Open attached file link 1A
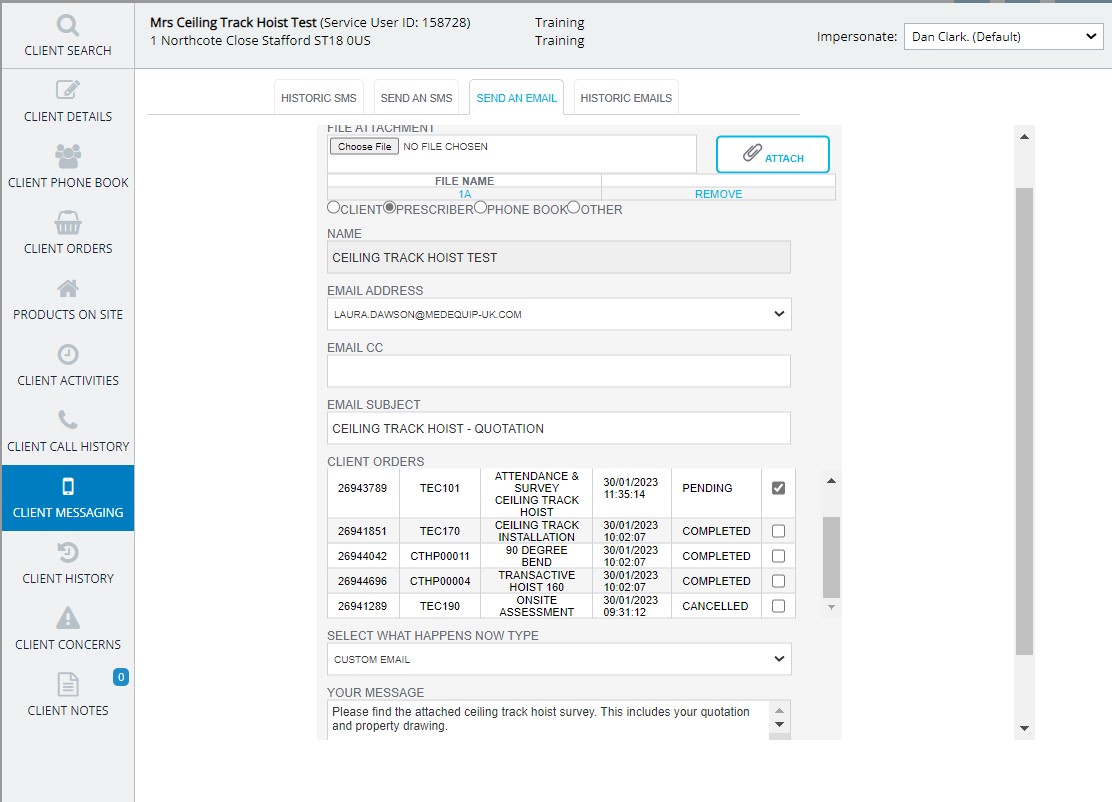Viewport: 1112px width, 802px height. coord(465,194)
